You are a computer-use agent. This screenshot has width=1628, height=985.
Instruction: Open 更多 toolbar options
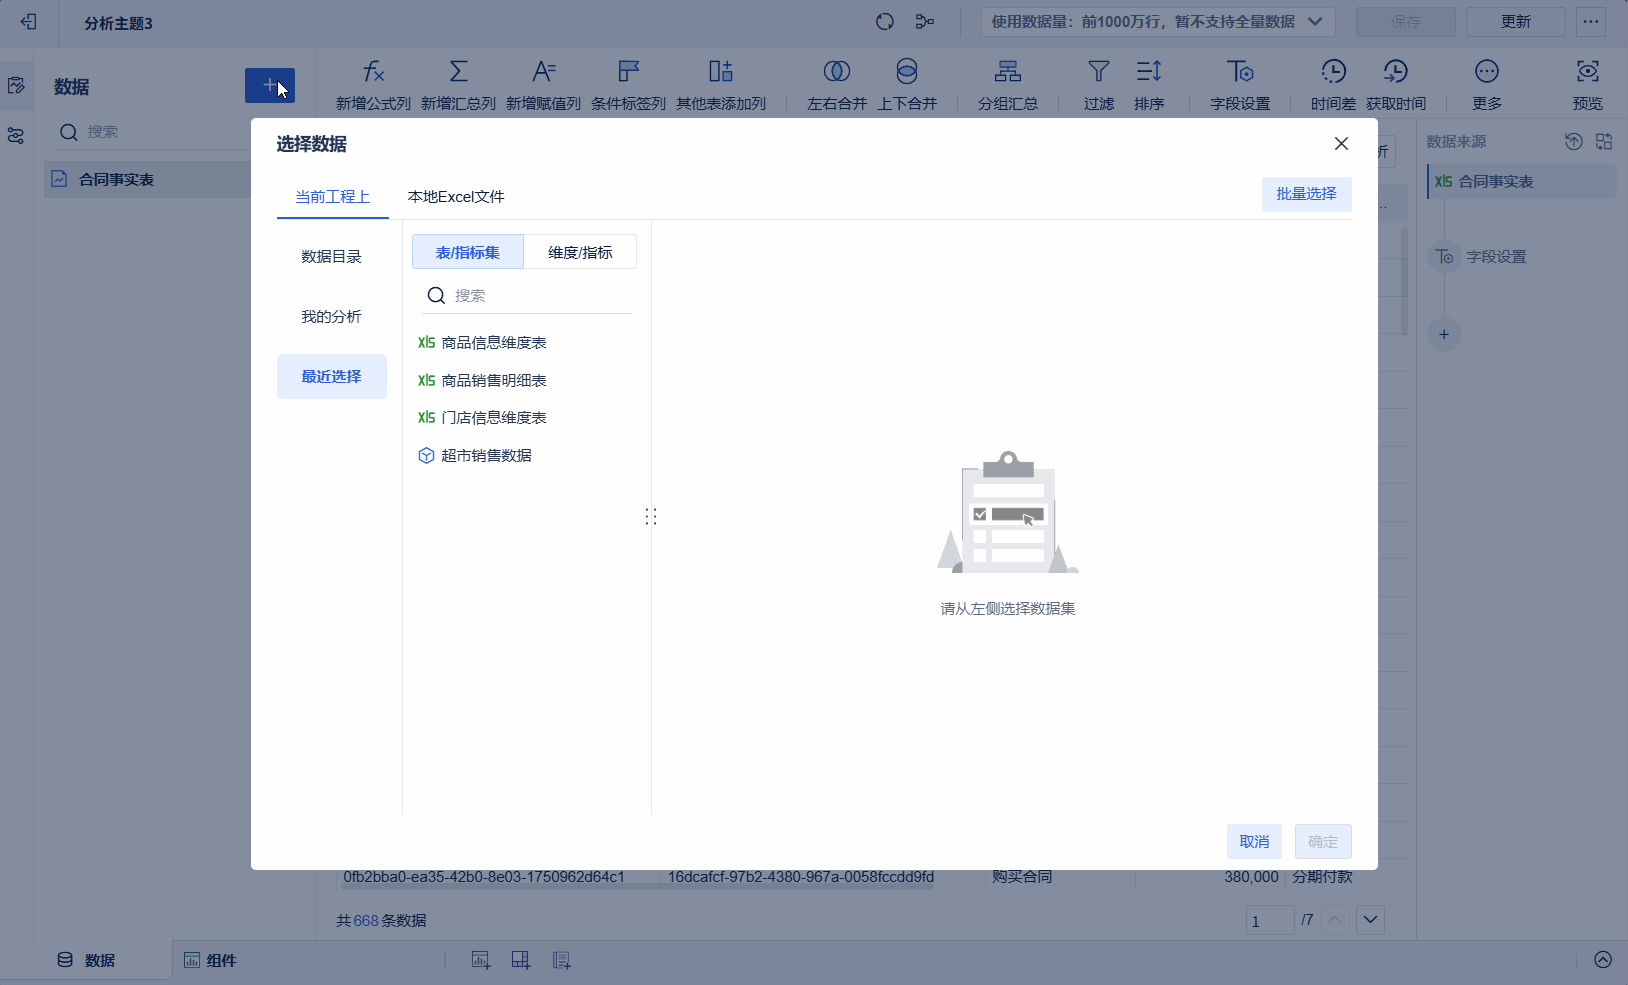[x=1487, y=85]
